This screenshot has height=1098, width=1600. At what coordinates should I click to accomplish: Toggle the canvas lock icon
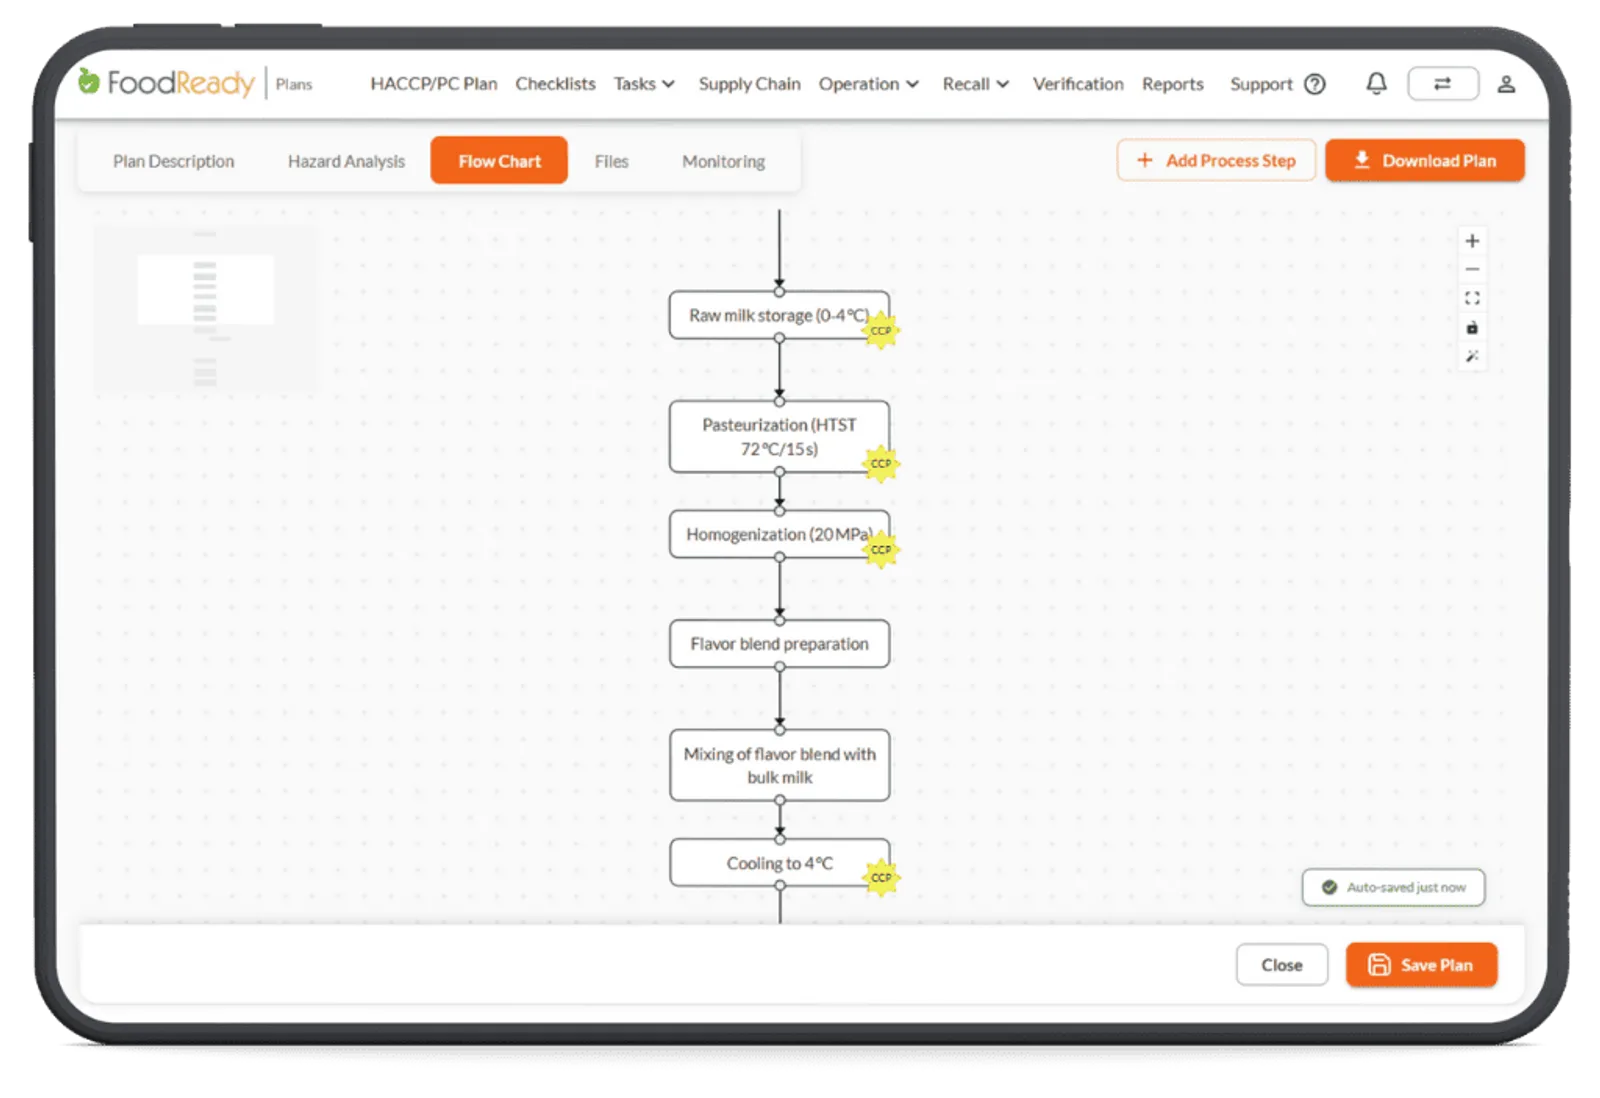[1472, 327]
